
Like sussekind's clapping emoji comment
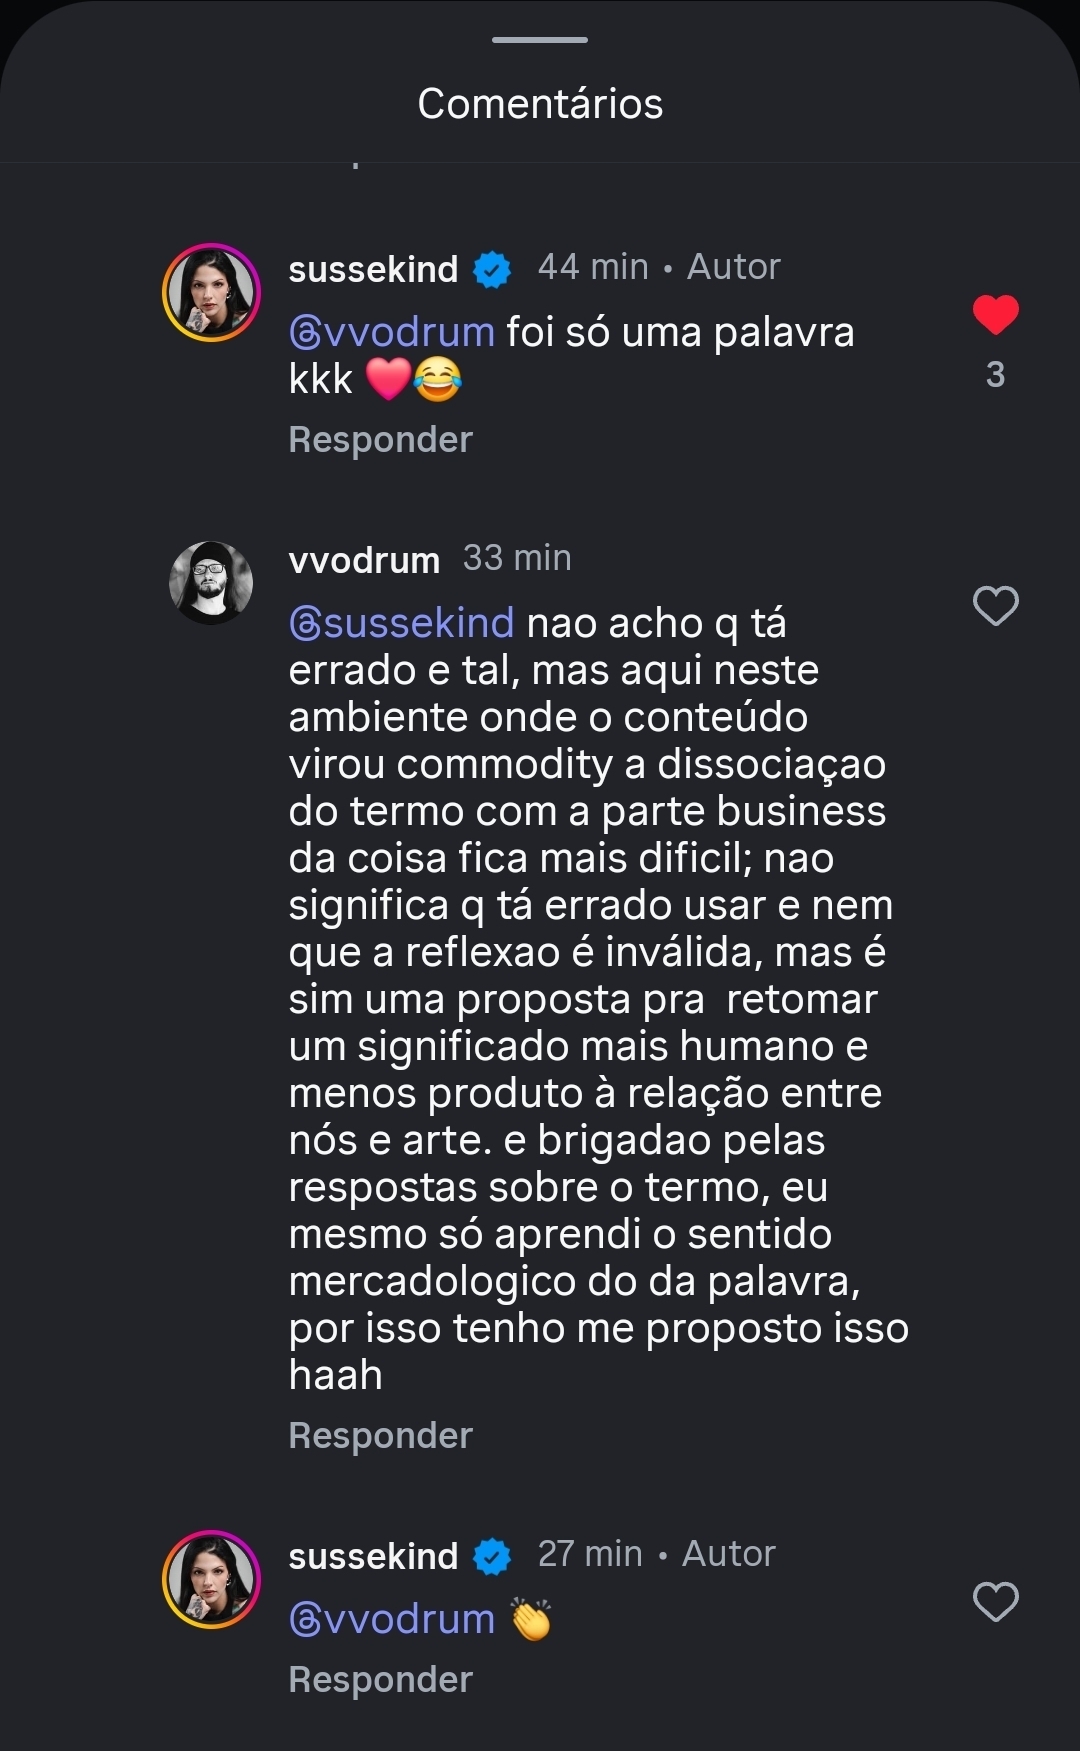[995, 1602]
